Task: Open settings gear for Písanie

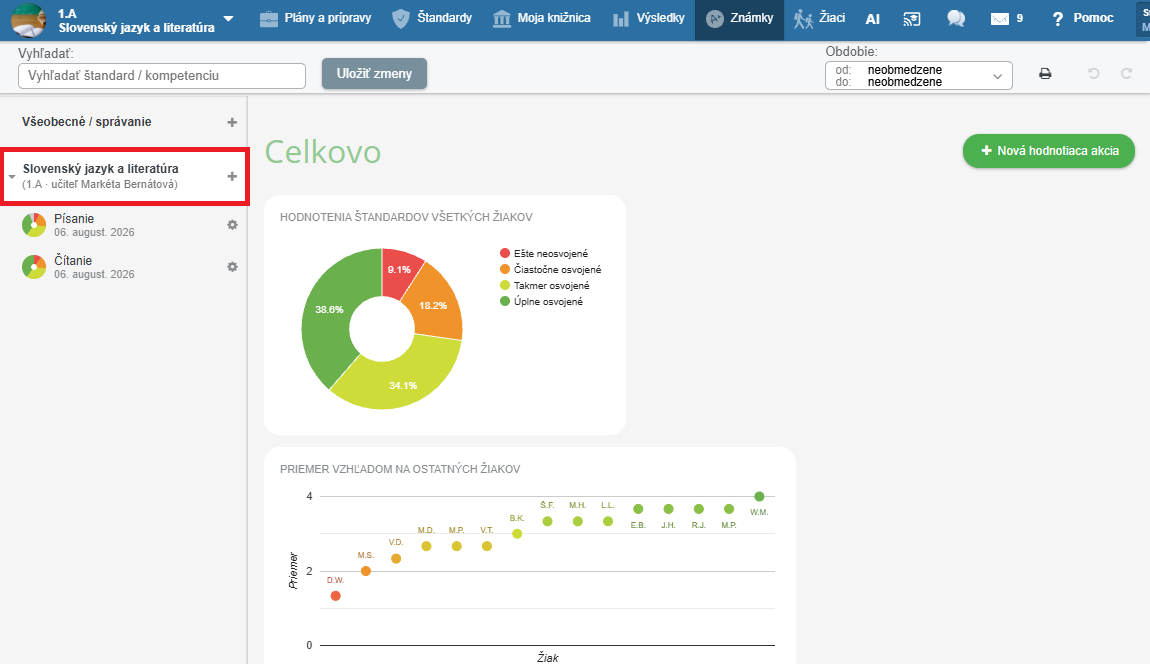Action: (232, 225)
